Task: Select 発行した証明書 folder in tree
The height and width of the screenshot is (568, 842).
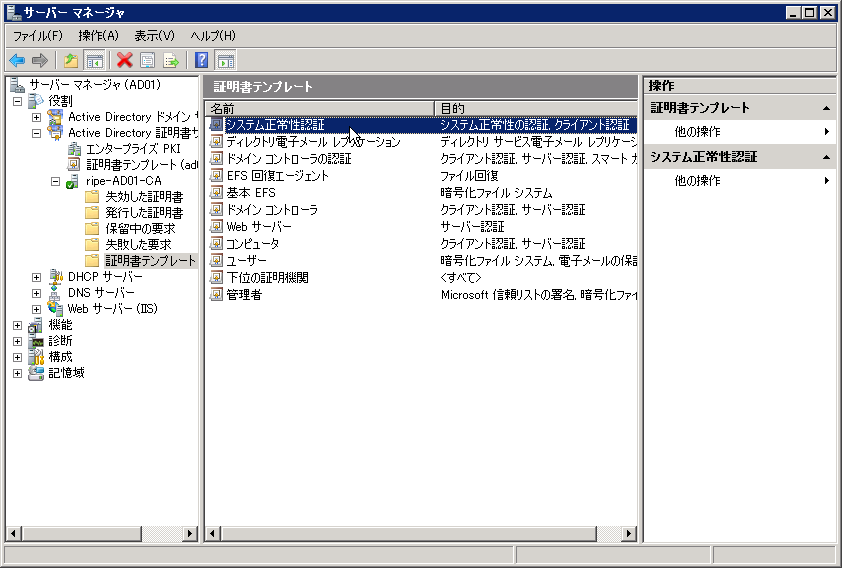Action: click(144, 213)
